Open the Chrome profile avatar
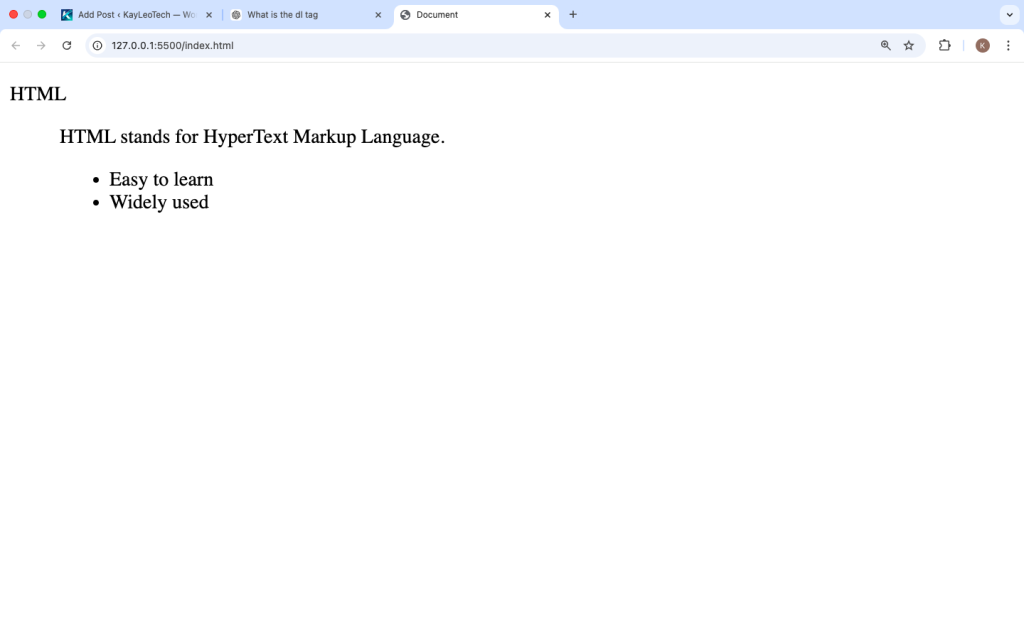The width and height of the screenshot is (1024, 640). coord(982,45)
